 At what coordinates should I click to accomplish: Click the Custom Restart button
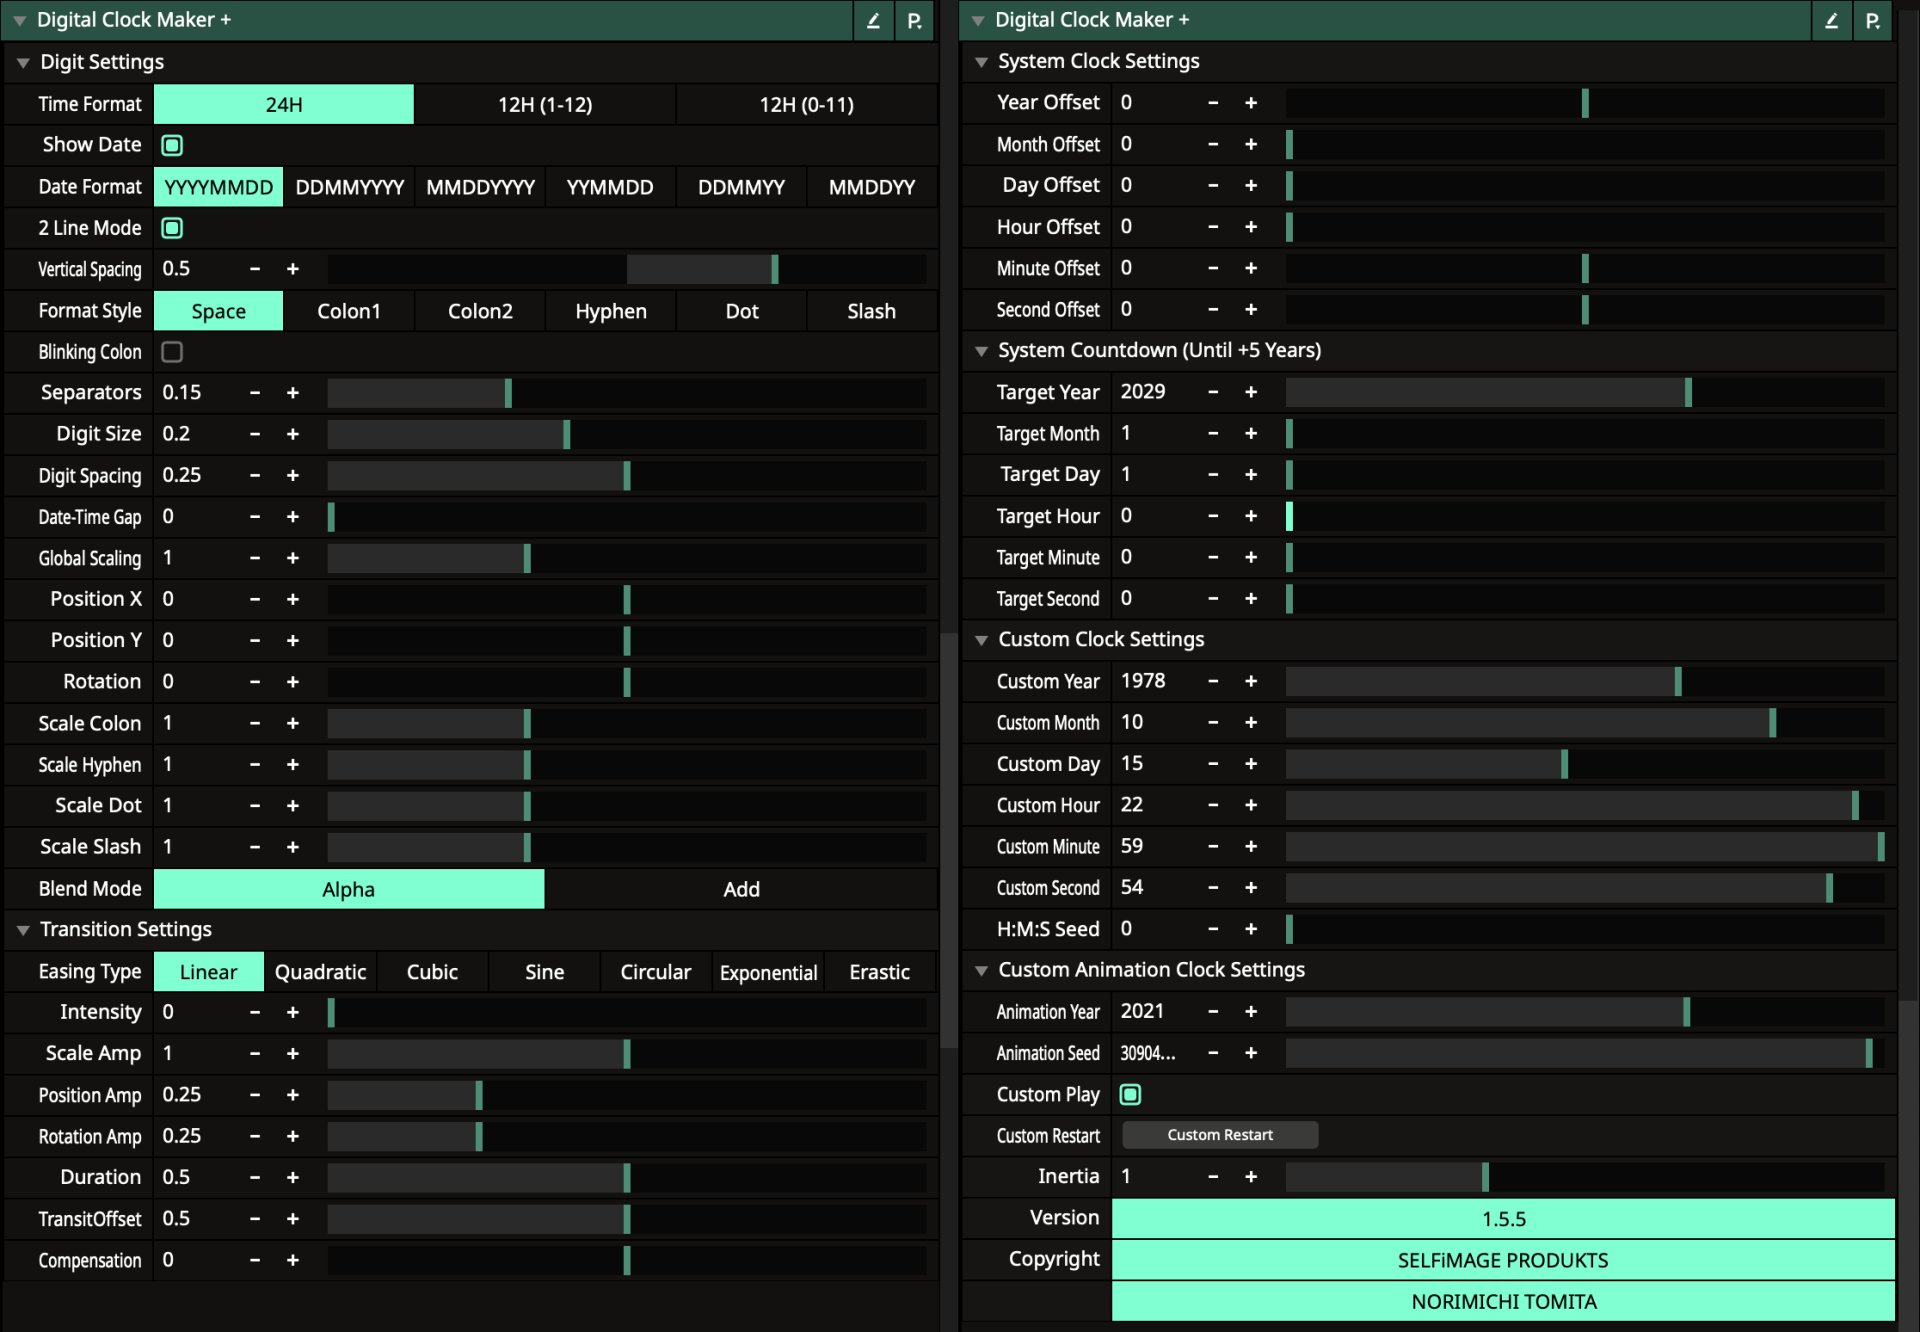pyautogui.click(x=1220, y=1135)
